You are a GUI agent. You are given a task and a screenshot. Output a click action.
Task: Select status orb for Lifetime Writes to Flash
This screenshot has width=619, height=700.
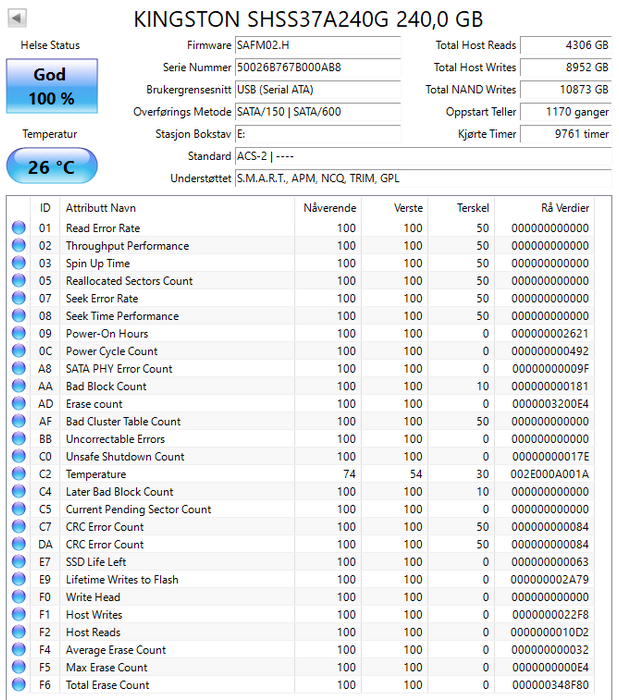(x=19, y=579)
